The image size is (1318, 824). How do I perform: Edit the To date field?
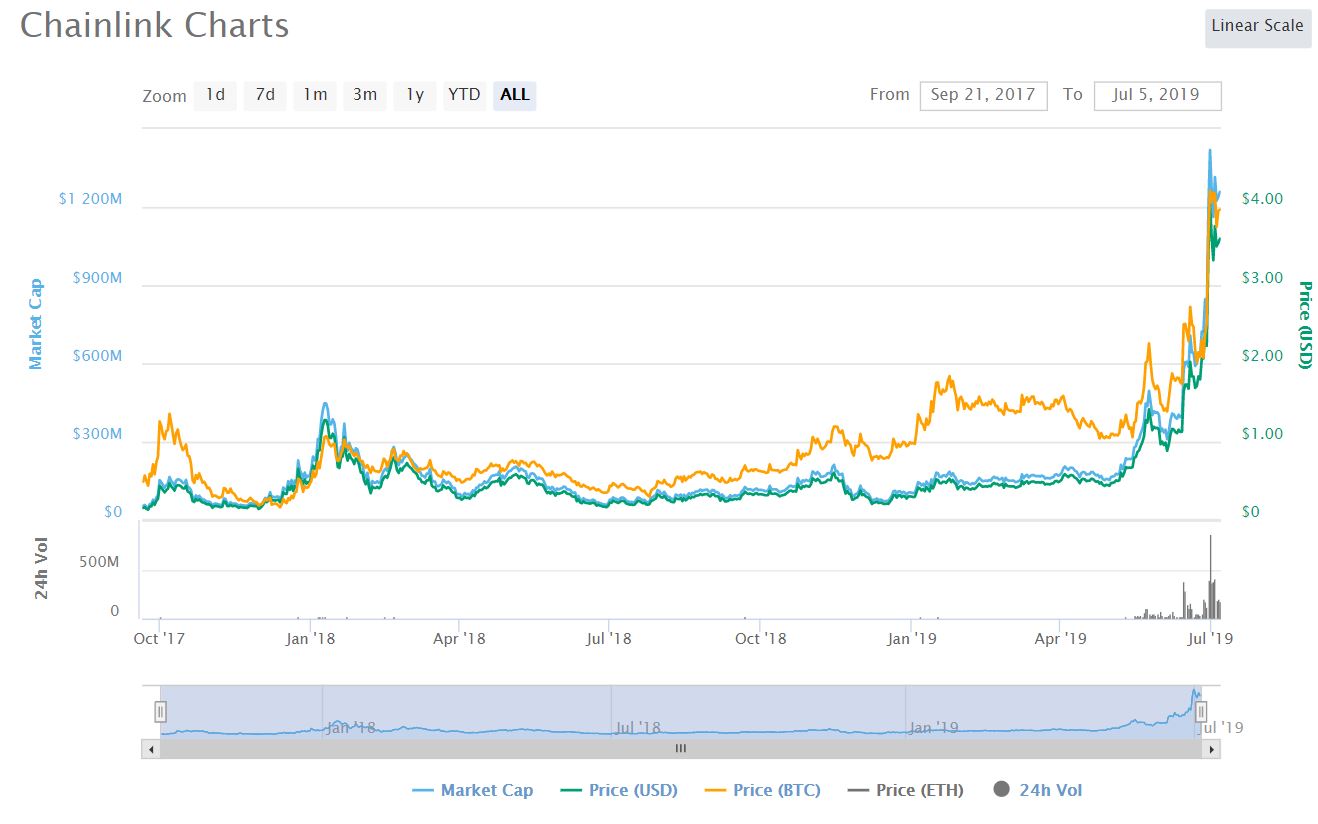point(1158,96)
